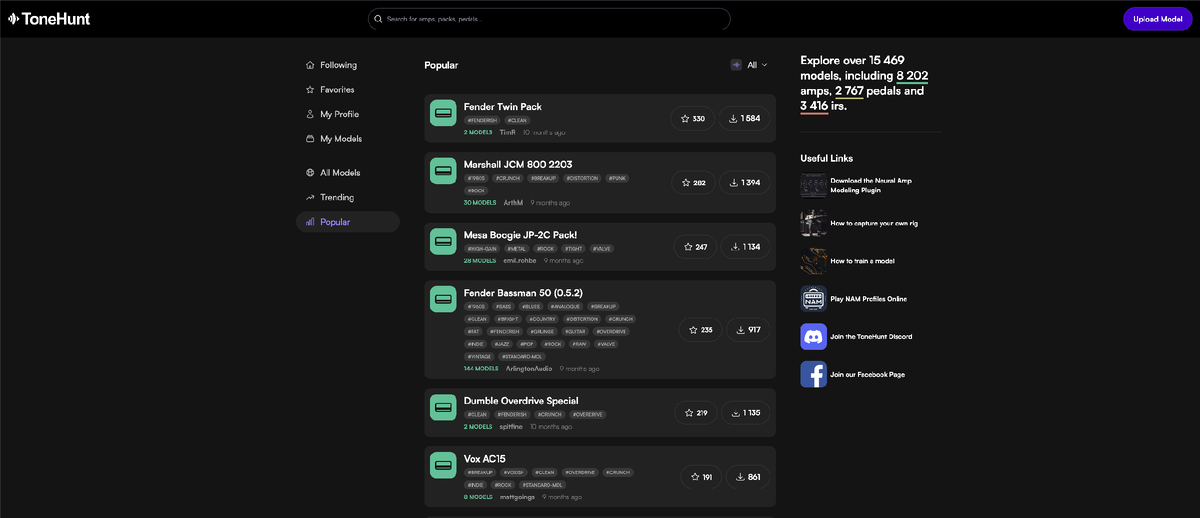The image size is (1200, 518).
Task: Click the Mesa Boogie JP-2C Pack amp icon
Action: click(443, 241)
